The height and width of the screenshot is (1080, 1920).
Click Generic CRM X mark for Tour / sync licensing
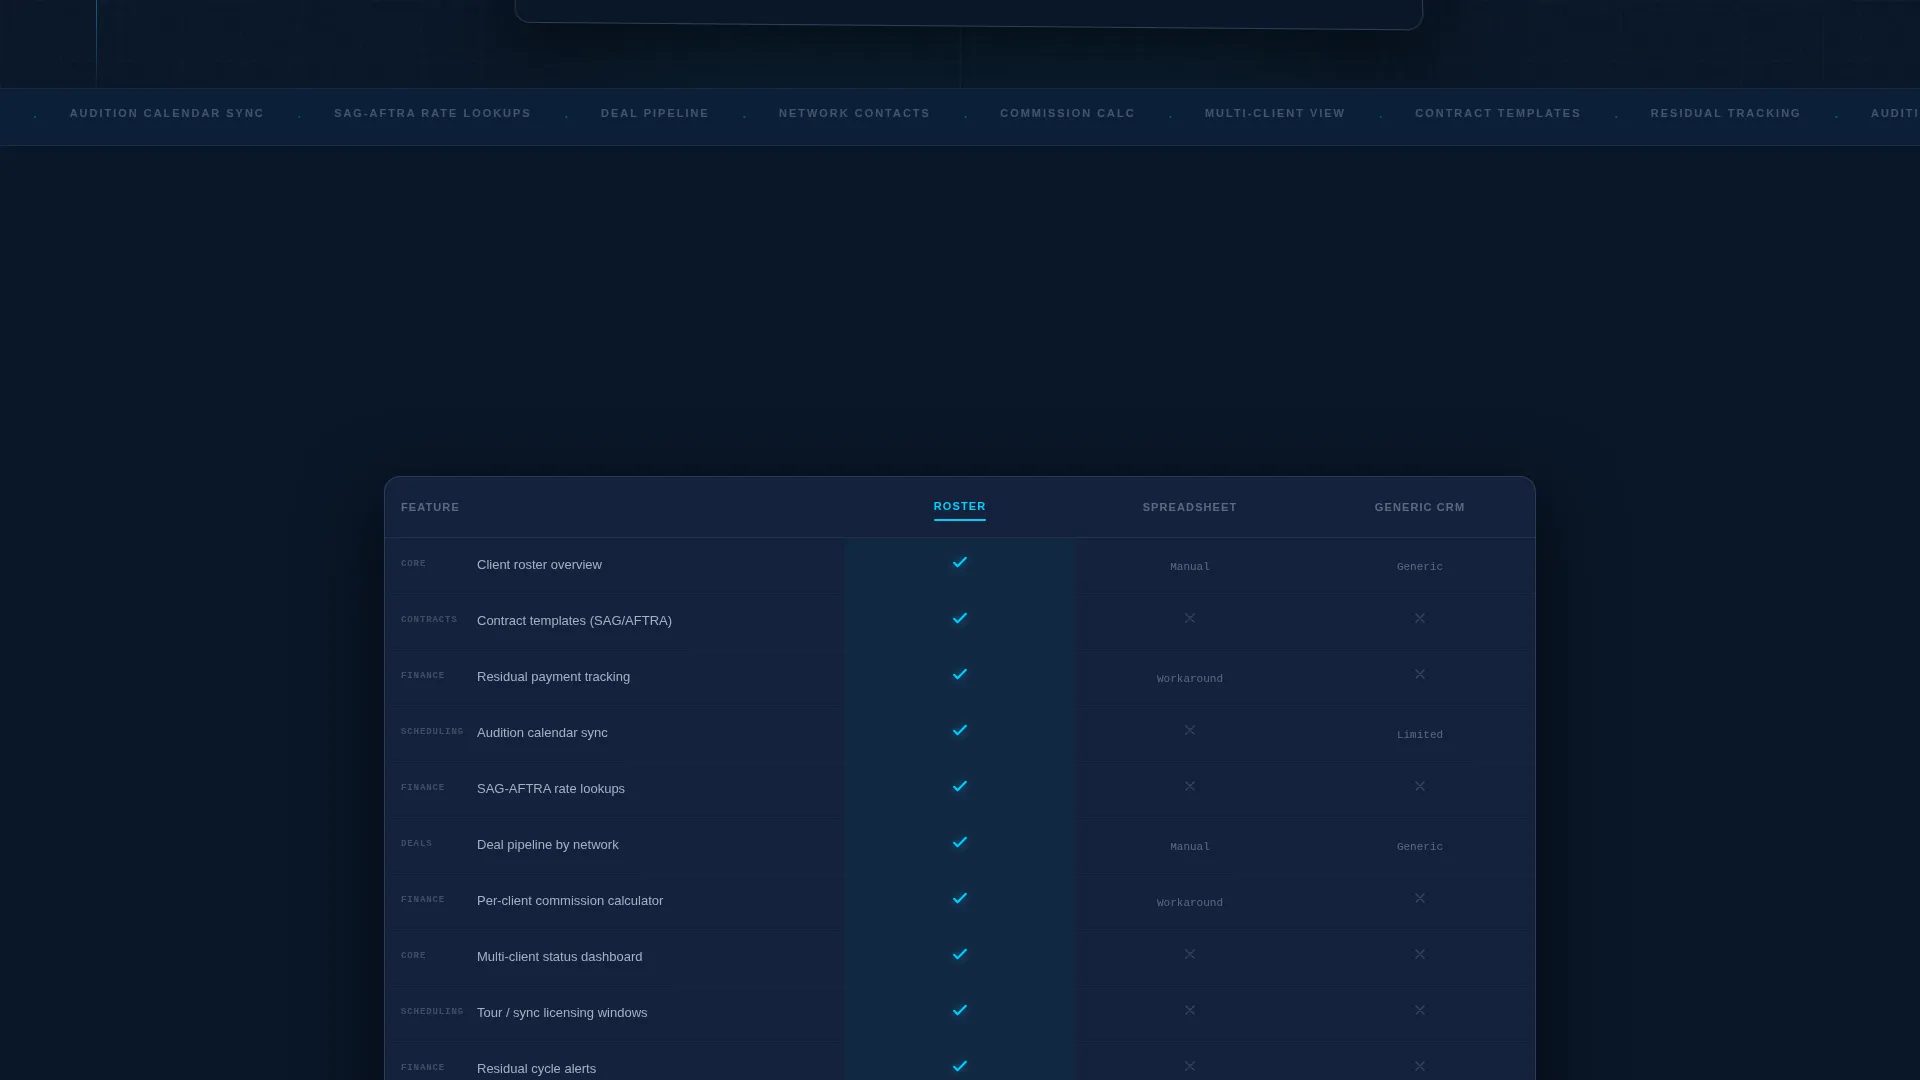(x=1420, y=1010)
